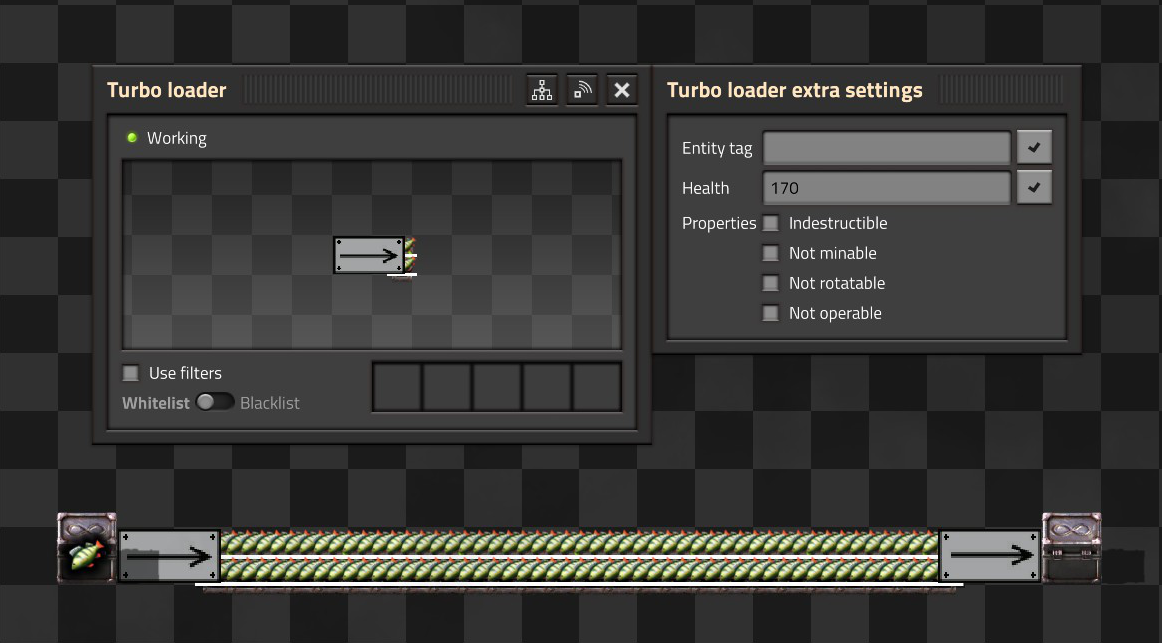Close the Turbo loader window
The width and height of the screenshot is (1162, 643).
(622, 90)
